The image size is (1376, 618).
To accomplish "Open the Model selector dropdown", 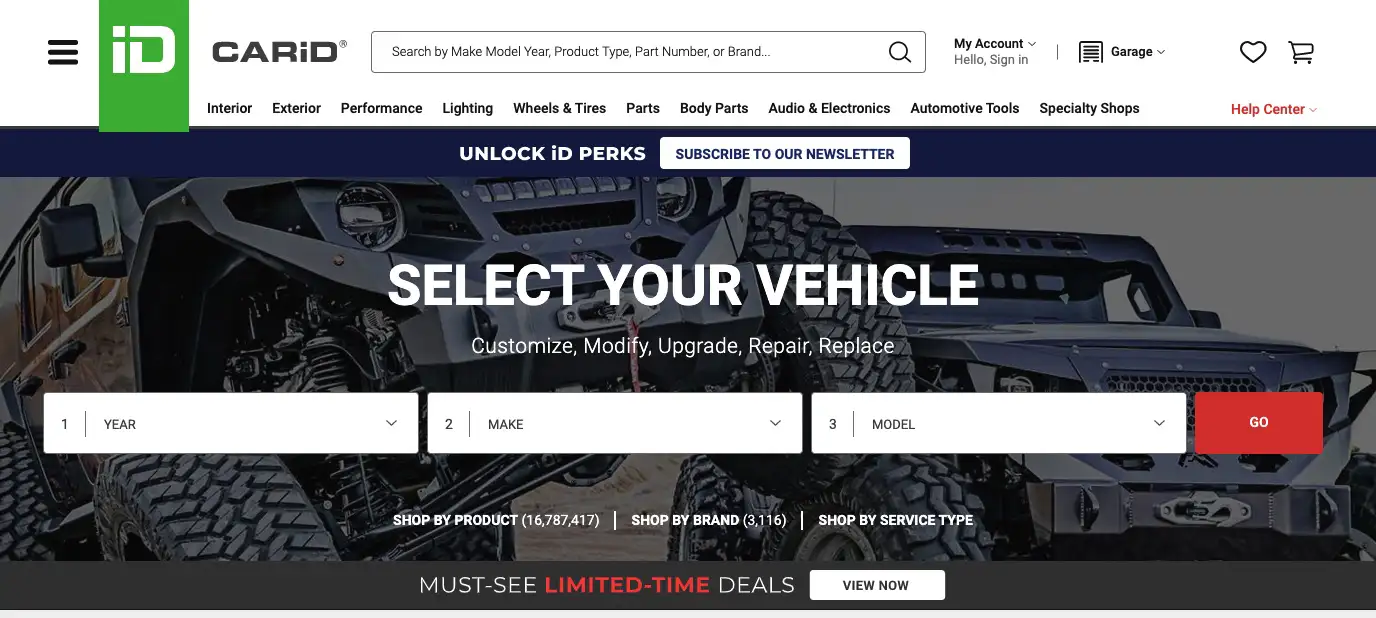I will [999, 423].
